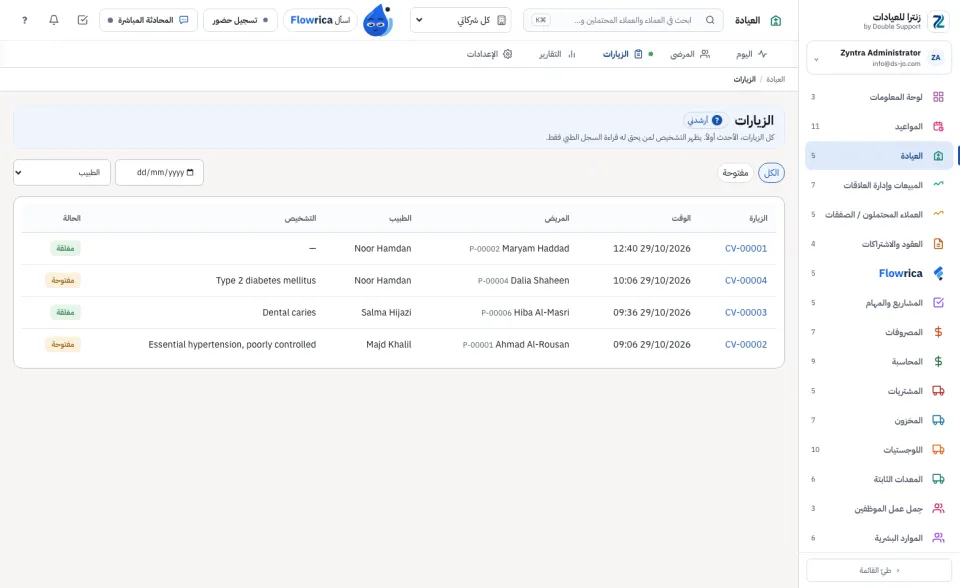
Task: Open المواعيد in the sidebar
Action: [x=879, y=126]
